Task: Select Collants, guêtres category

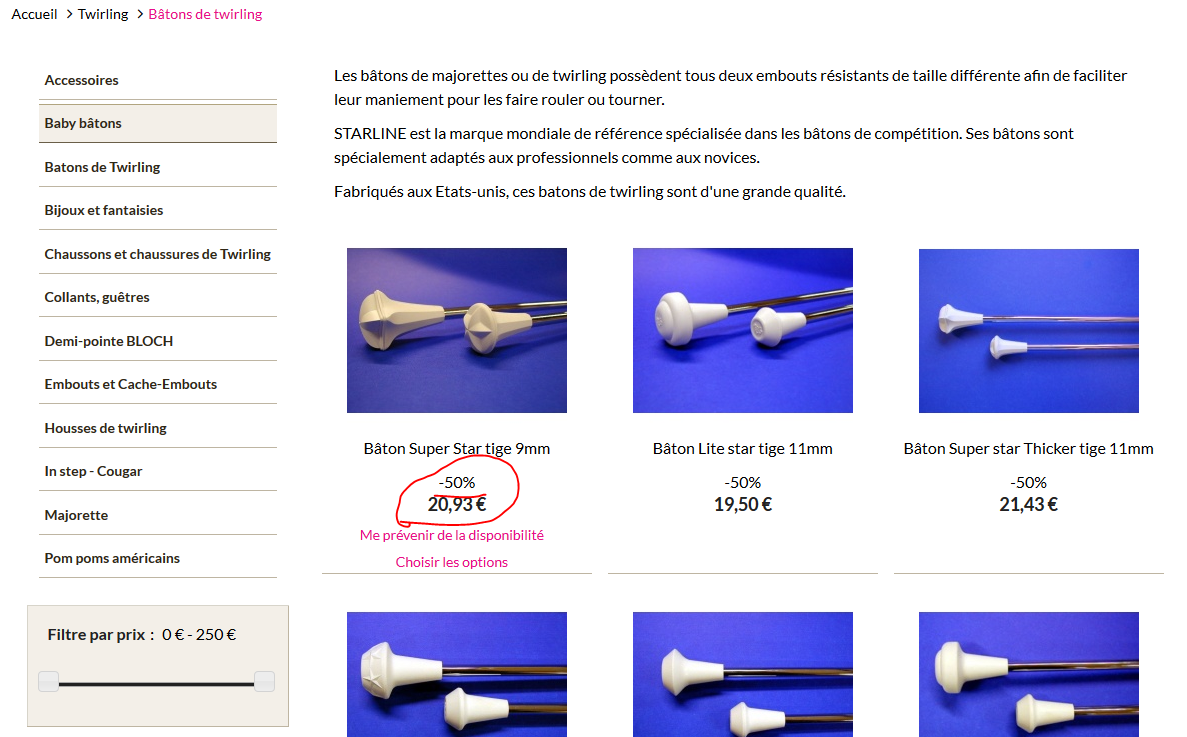Action: coord(97,297)
